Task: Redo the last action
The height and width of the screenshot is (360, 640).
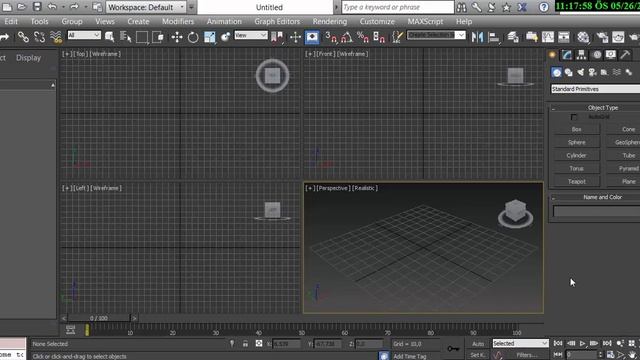Action: 74,7
